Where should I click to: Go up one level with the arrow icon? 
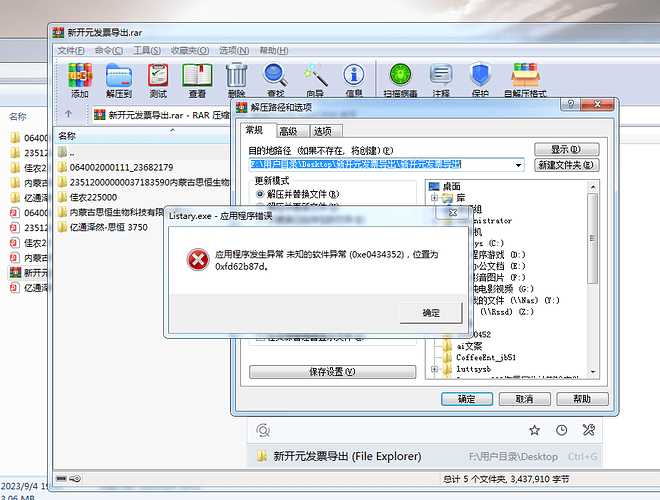click(x=68, y=114)
